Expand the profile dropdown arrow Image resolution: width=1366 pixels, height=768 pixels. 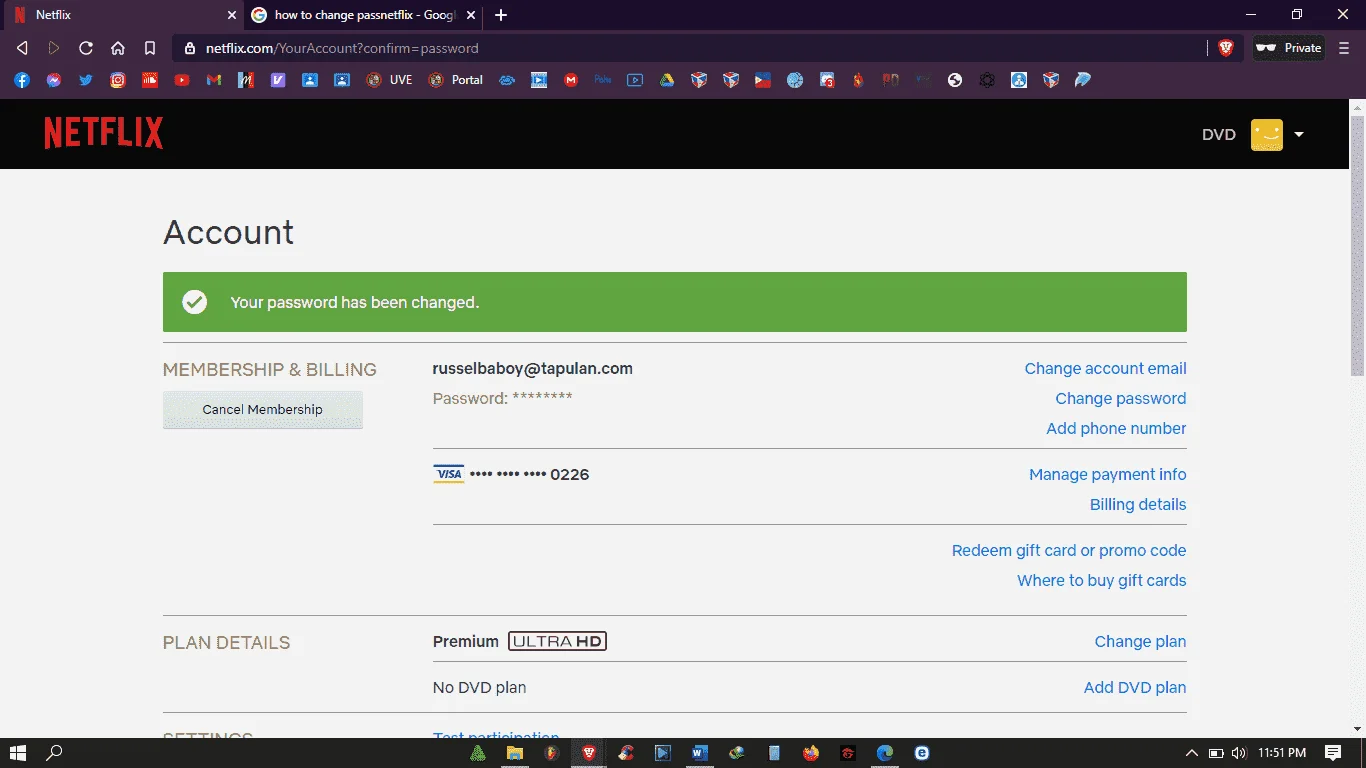click(1299, 135)
